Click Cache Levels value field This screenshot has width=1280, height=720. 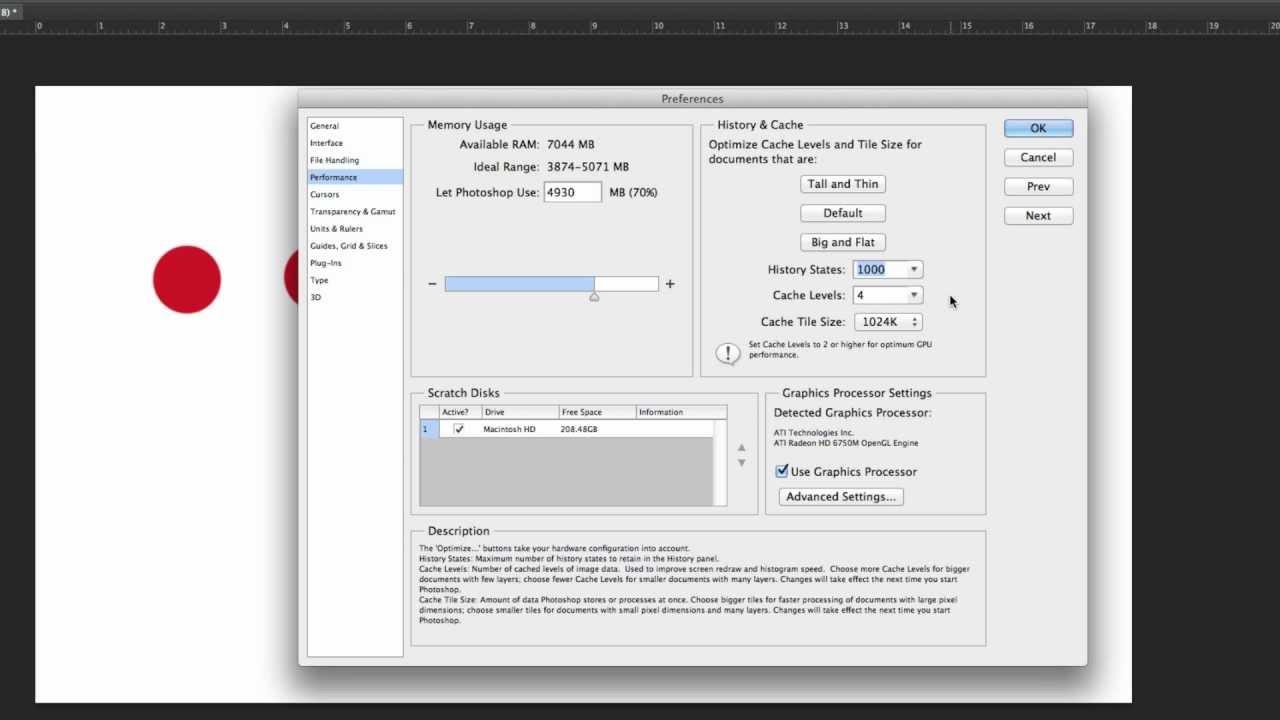click(879, 296)
